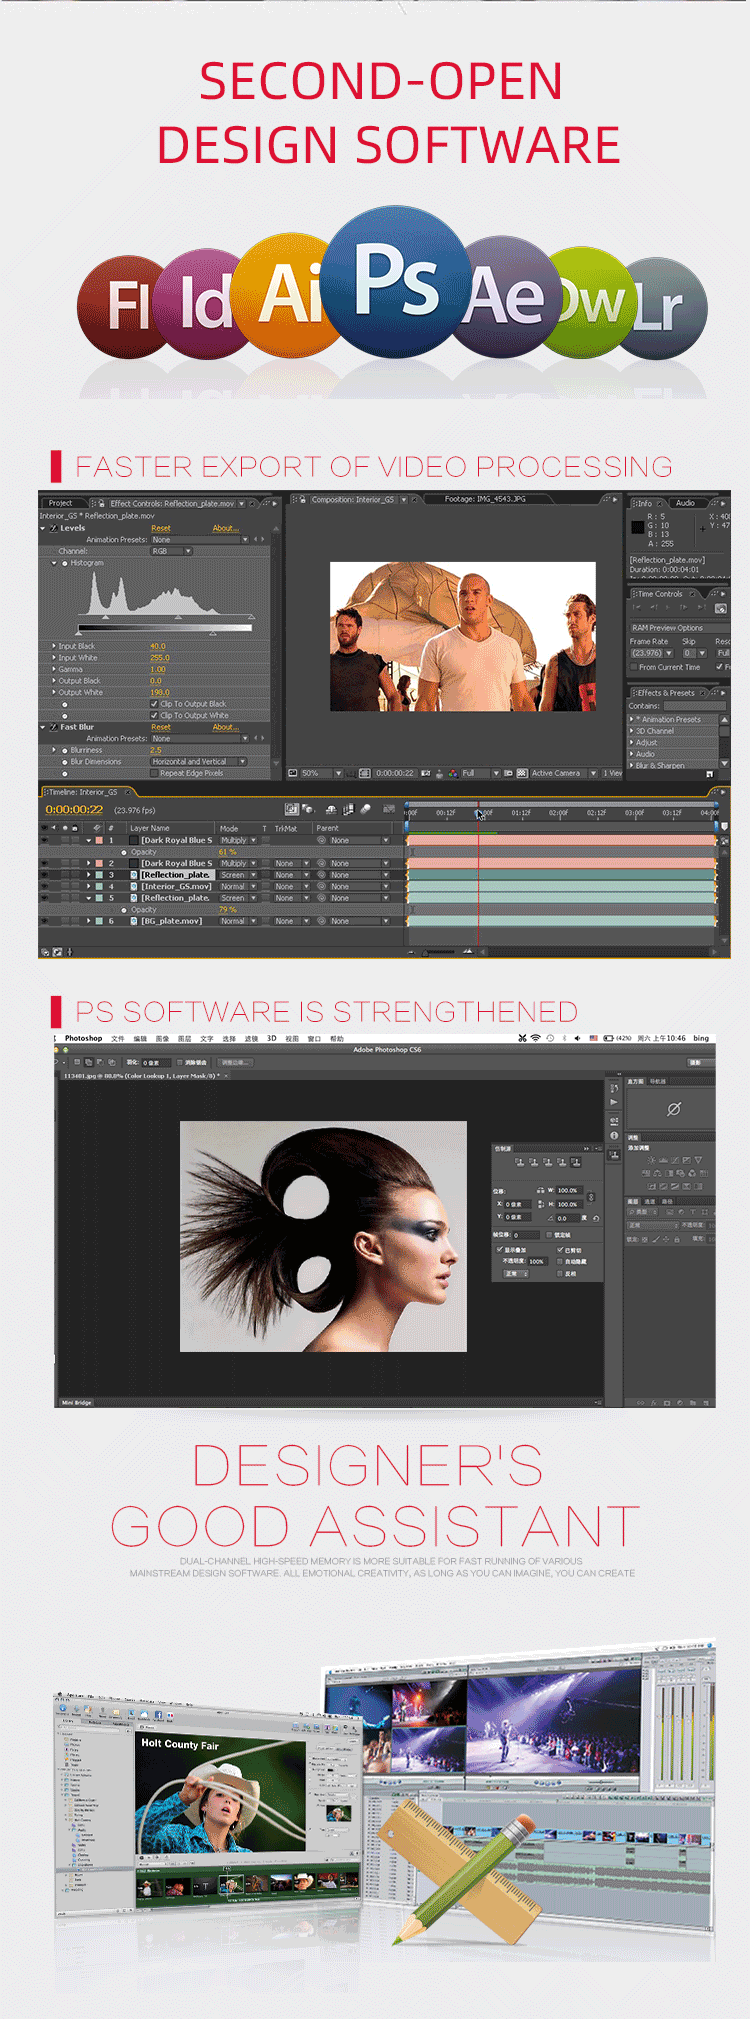Expand the Input Black property
750x2019 pixels.
54,646
